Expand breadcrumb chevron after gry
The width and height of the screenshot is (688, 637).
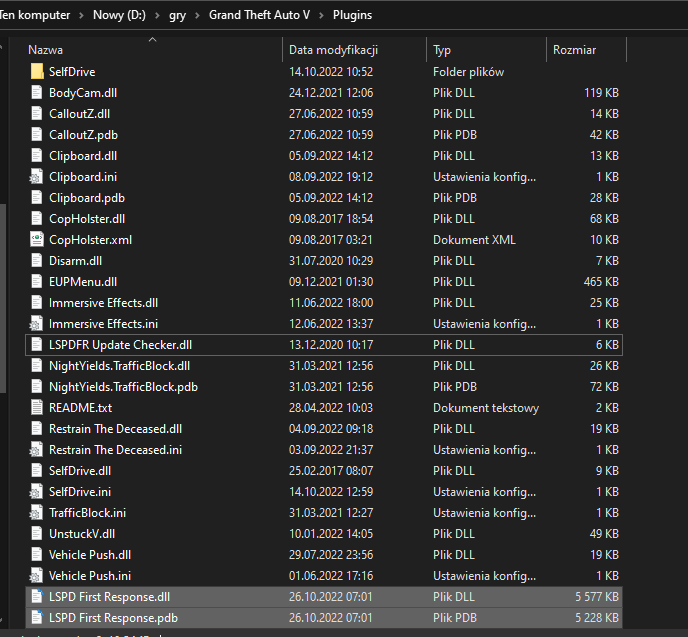pyautogui.click(x=198, y=16)
